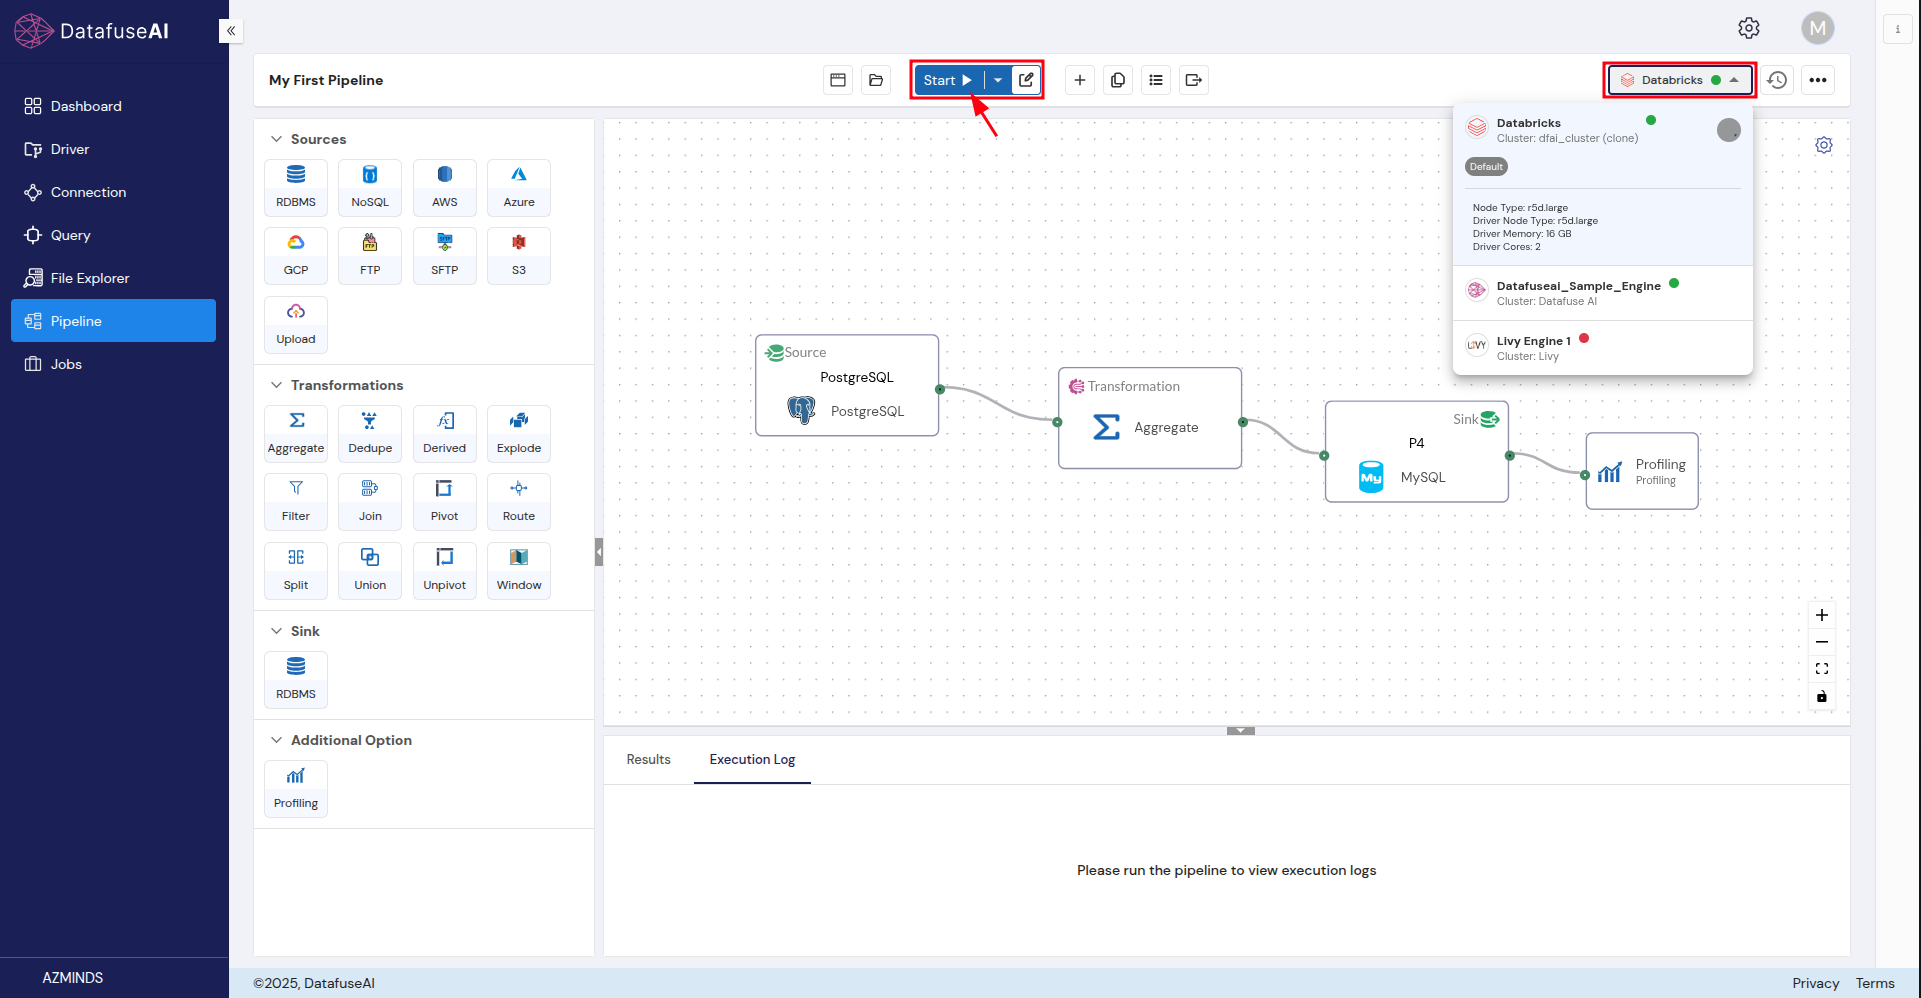The image size is (1921, 998).
Task: Select the Unpivot transformation
Action: pos(444,569)
